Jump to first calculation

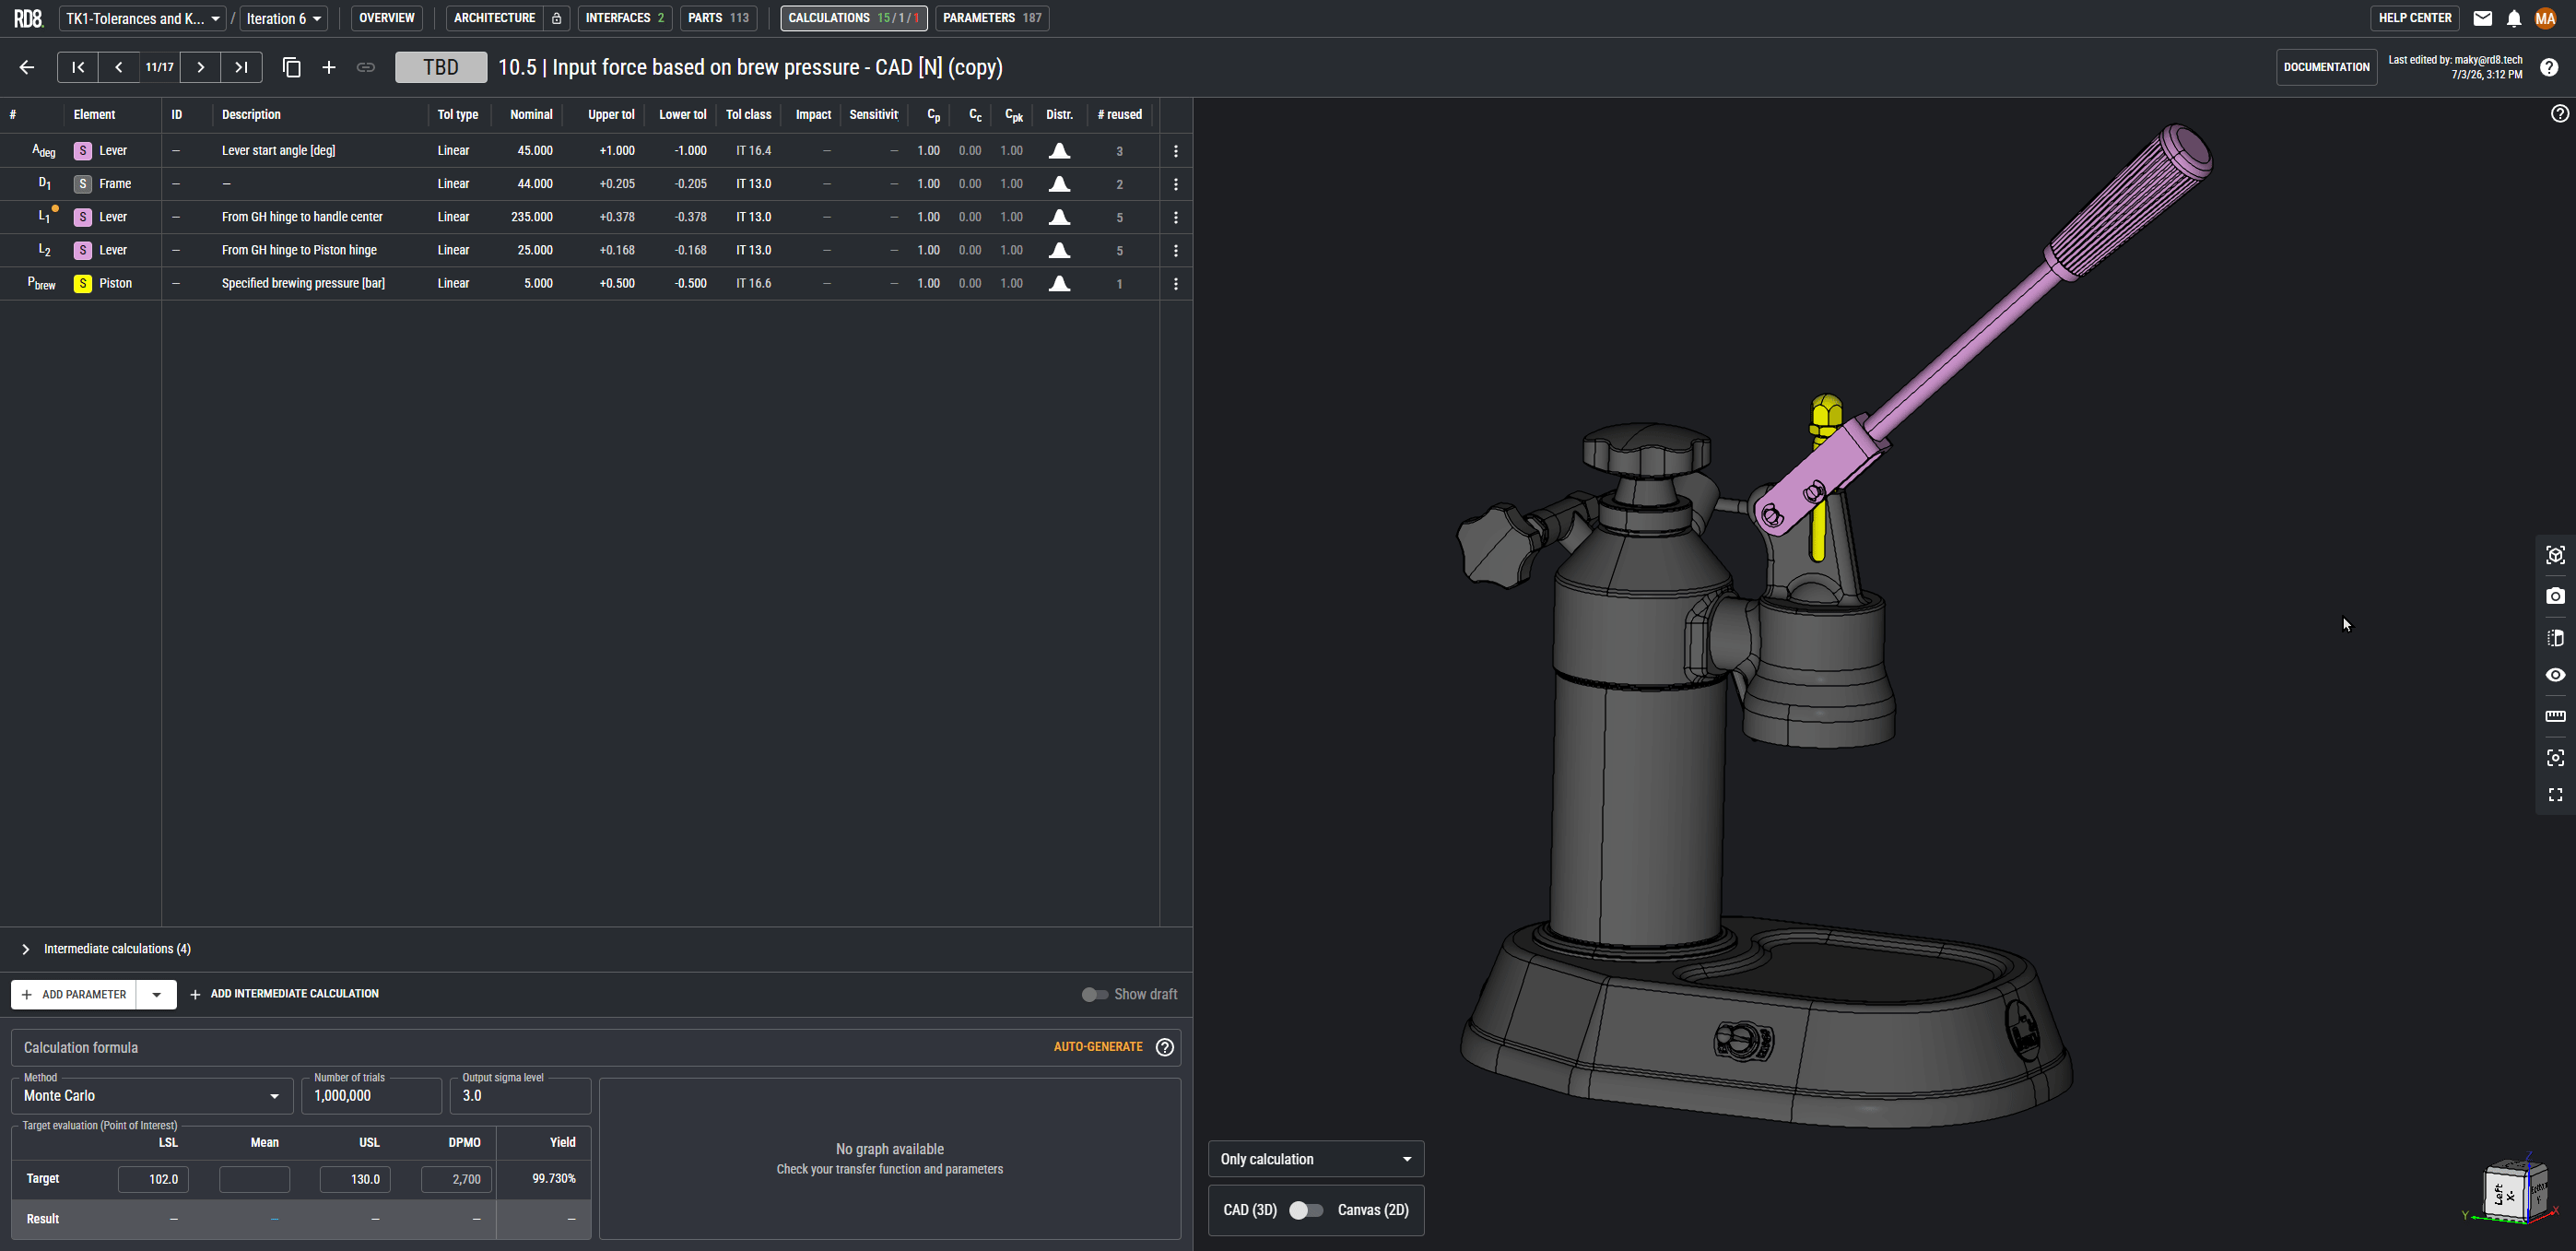click(78, 67)
